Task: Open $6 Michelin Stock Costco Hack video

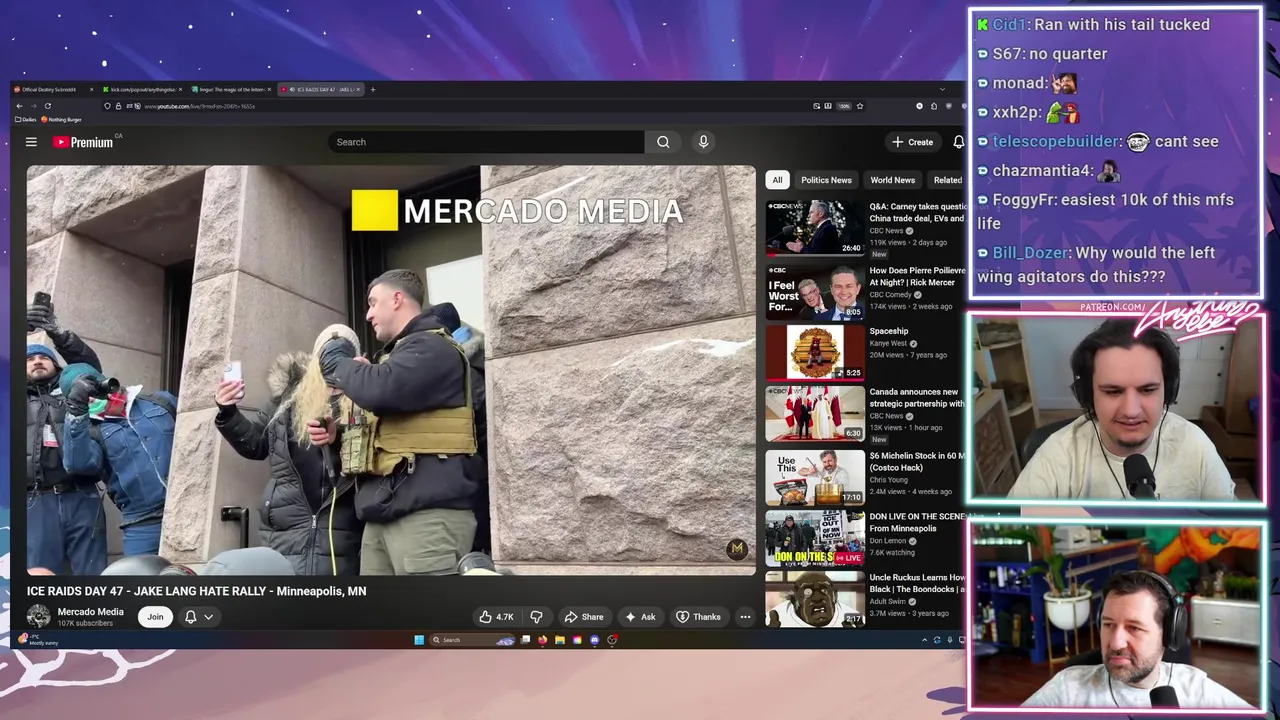Action: click(815, 476)
